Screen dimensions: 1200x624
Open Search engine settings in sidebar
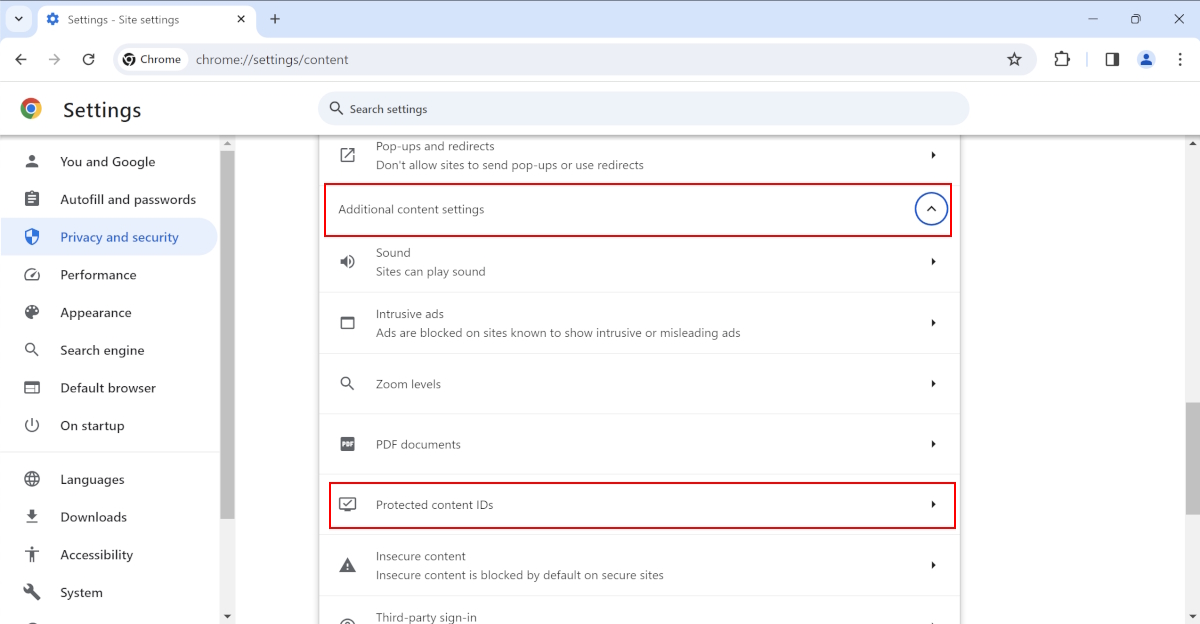point(102,350)
